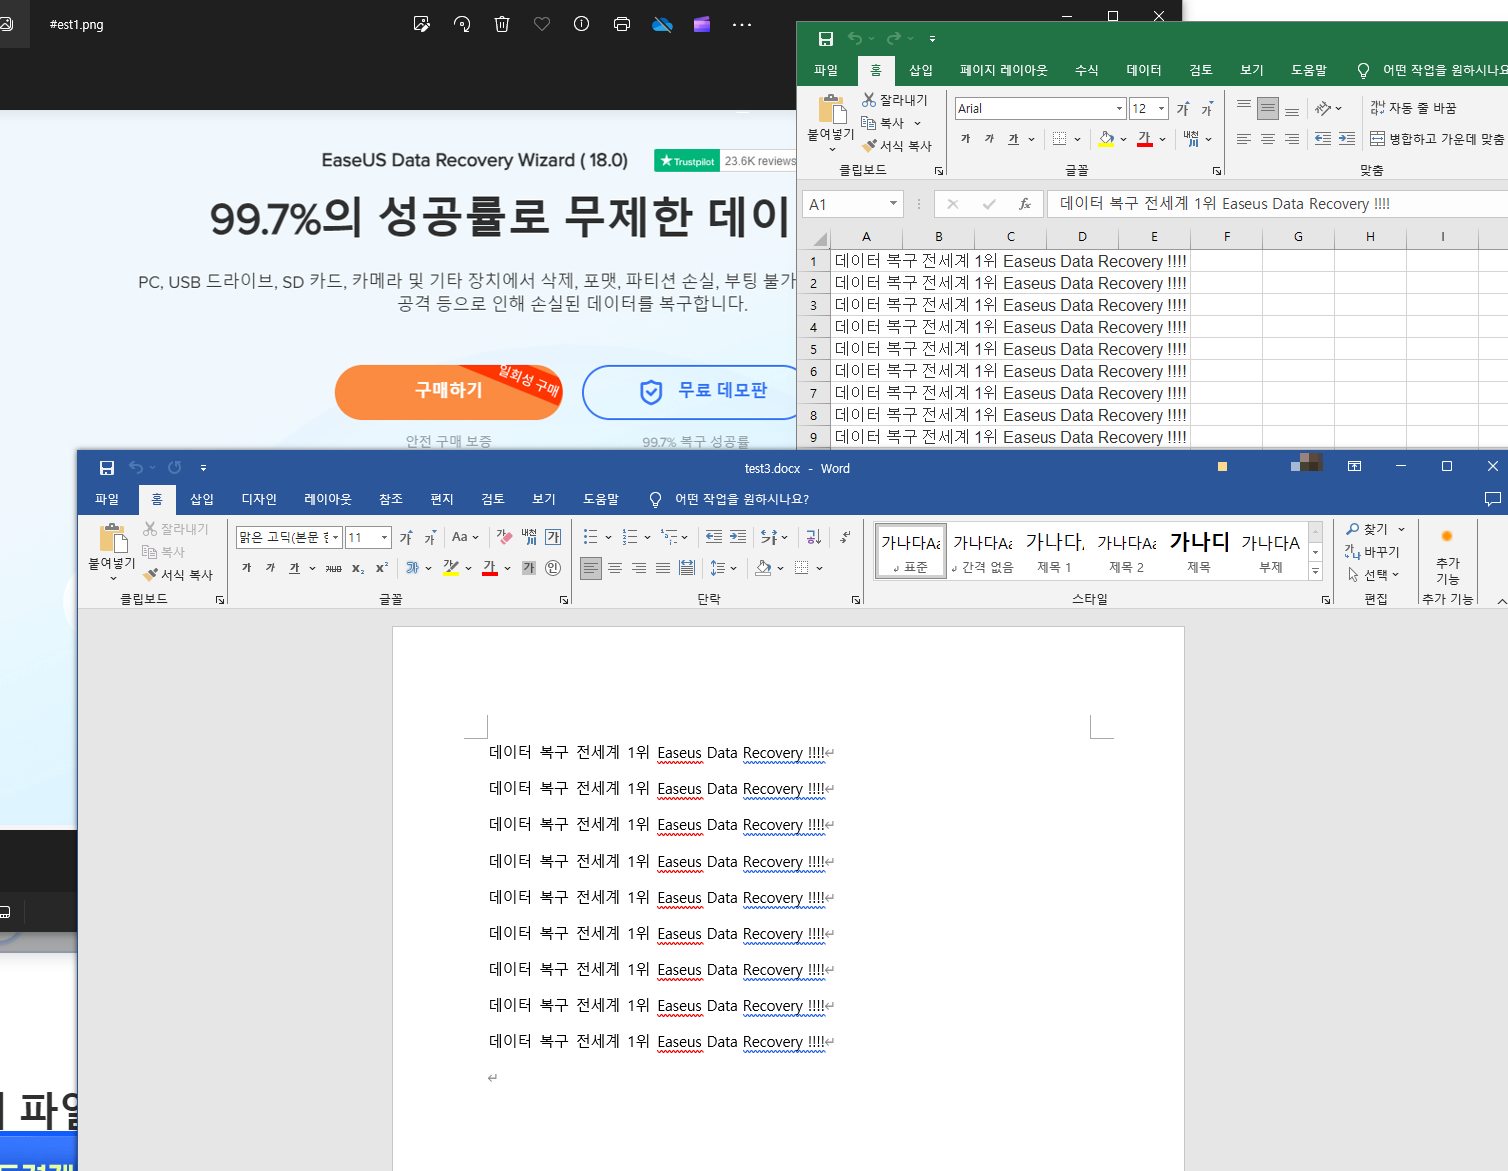This screenshot has height=1171, width=1508.
Task: Click the Word paste clipboard icon
Action: [x=113, y=538]
